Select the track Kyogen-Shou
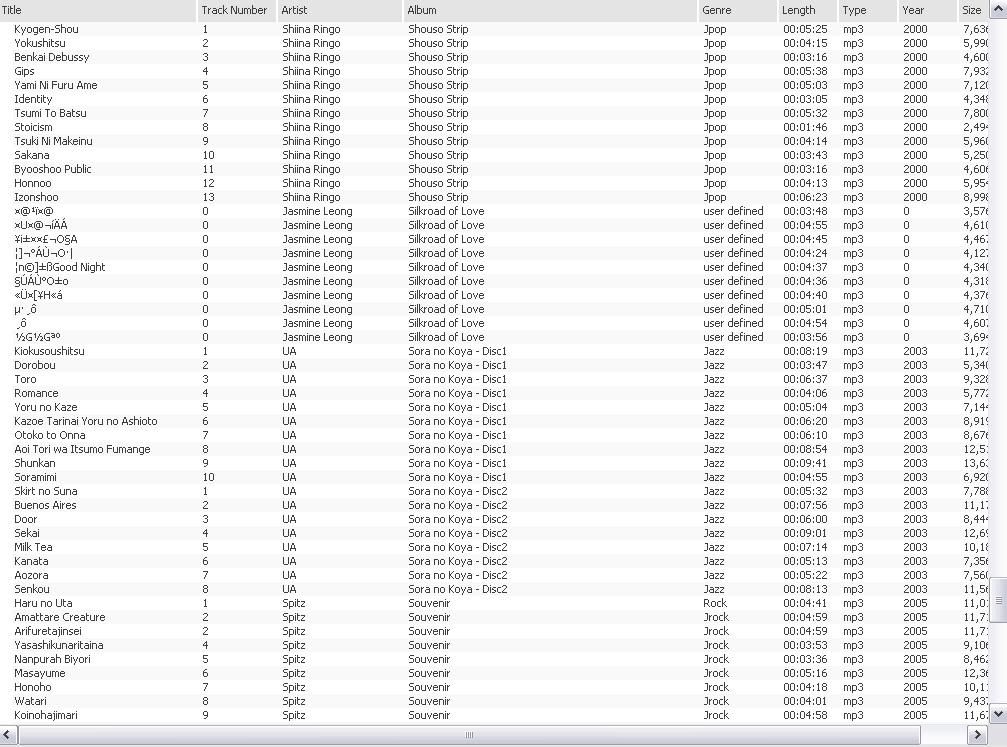This screenshot has height=747, width=1007. click(x=46, y=29)
